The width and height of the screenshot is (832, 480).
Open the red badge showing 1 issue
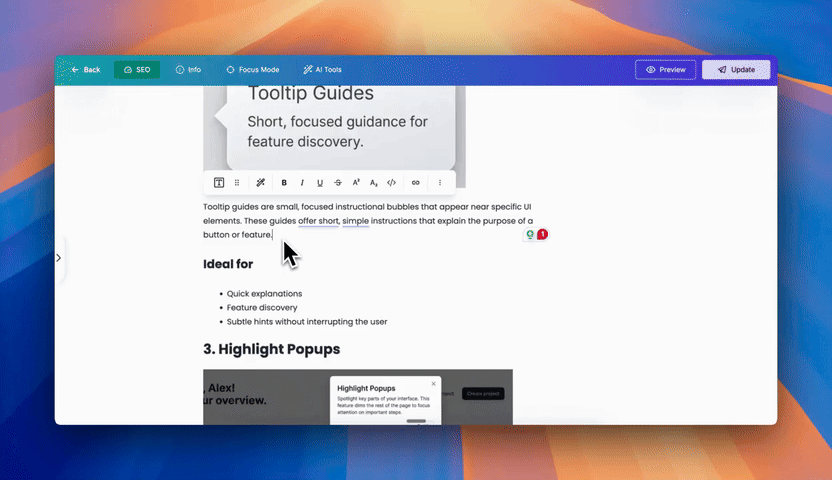[x=542, y=234]
